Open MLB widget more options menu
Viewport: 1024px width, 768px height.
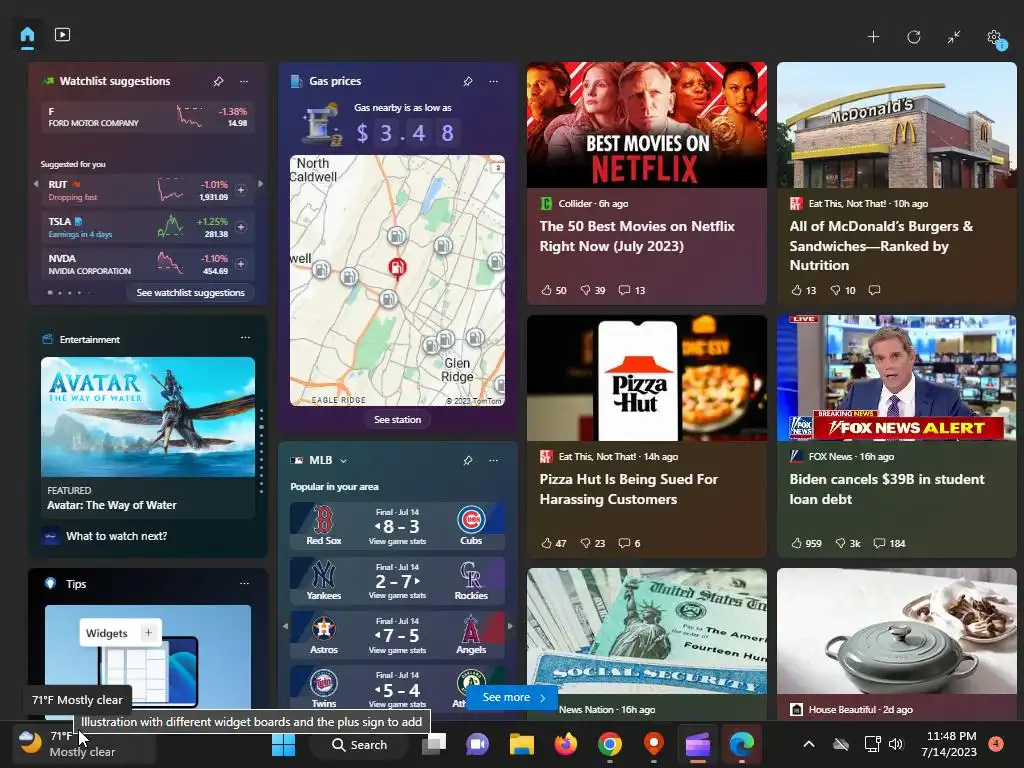click(x=494, y=460)
